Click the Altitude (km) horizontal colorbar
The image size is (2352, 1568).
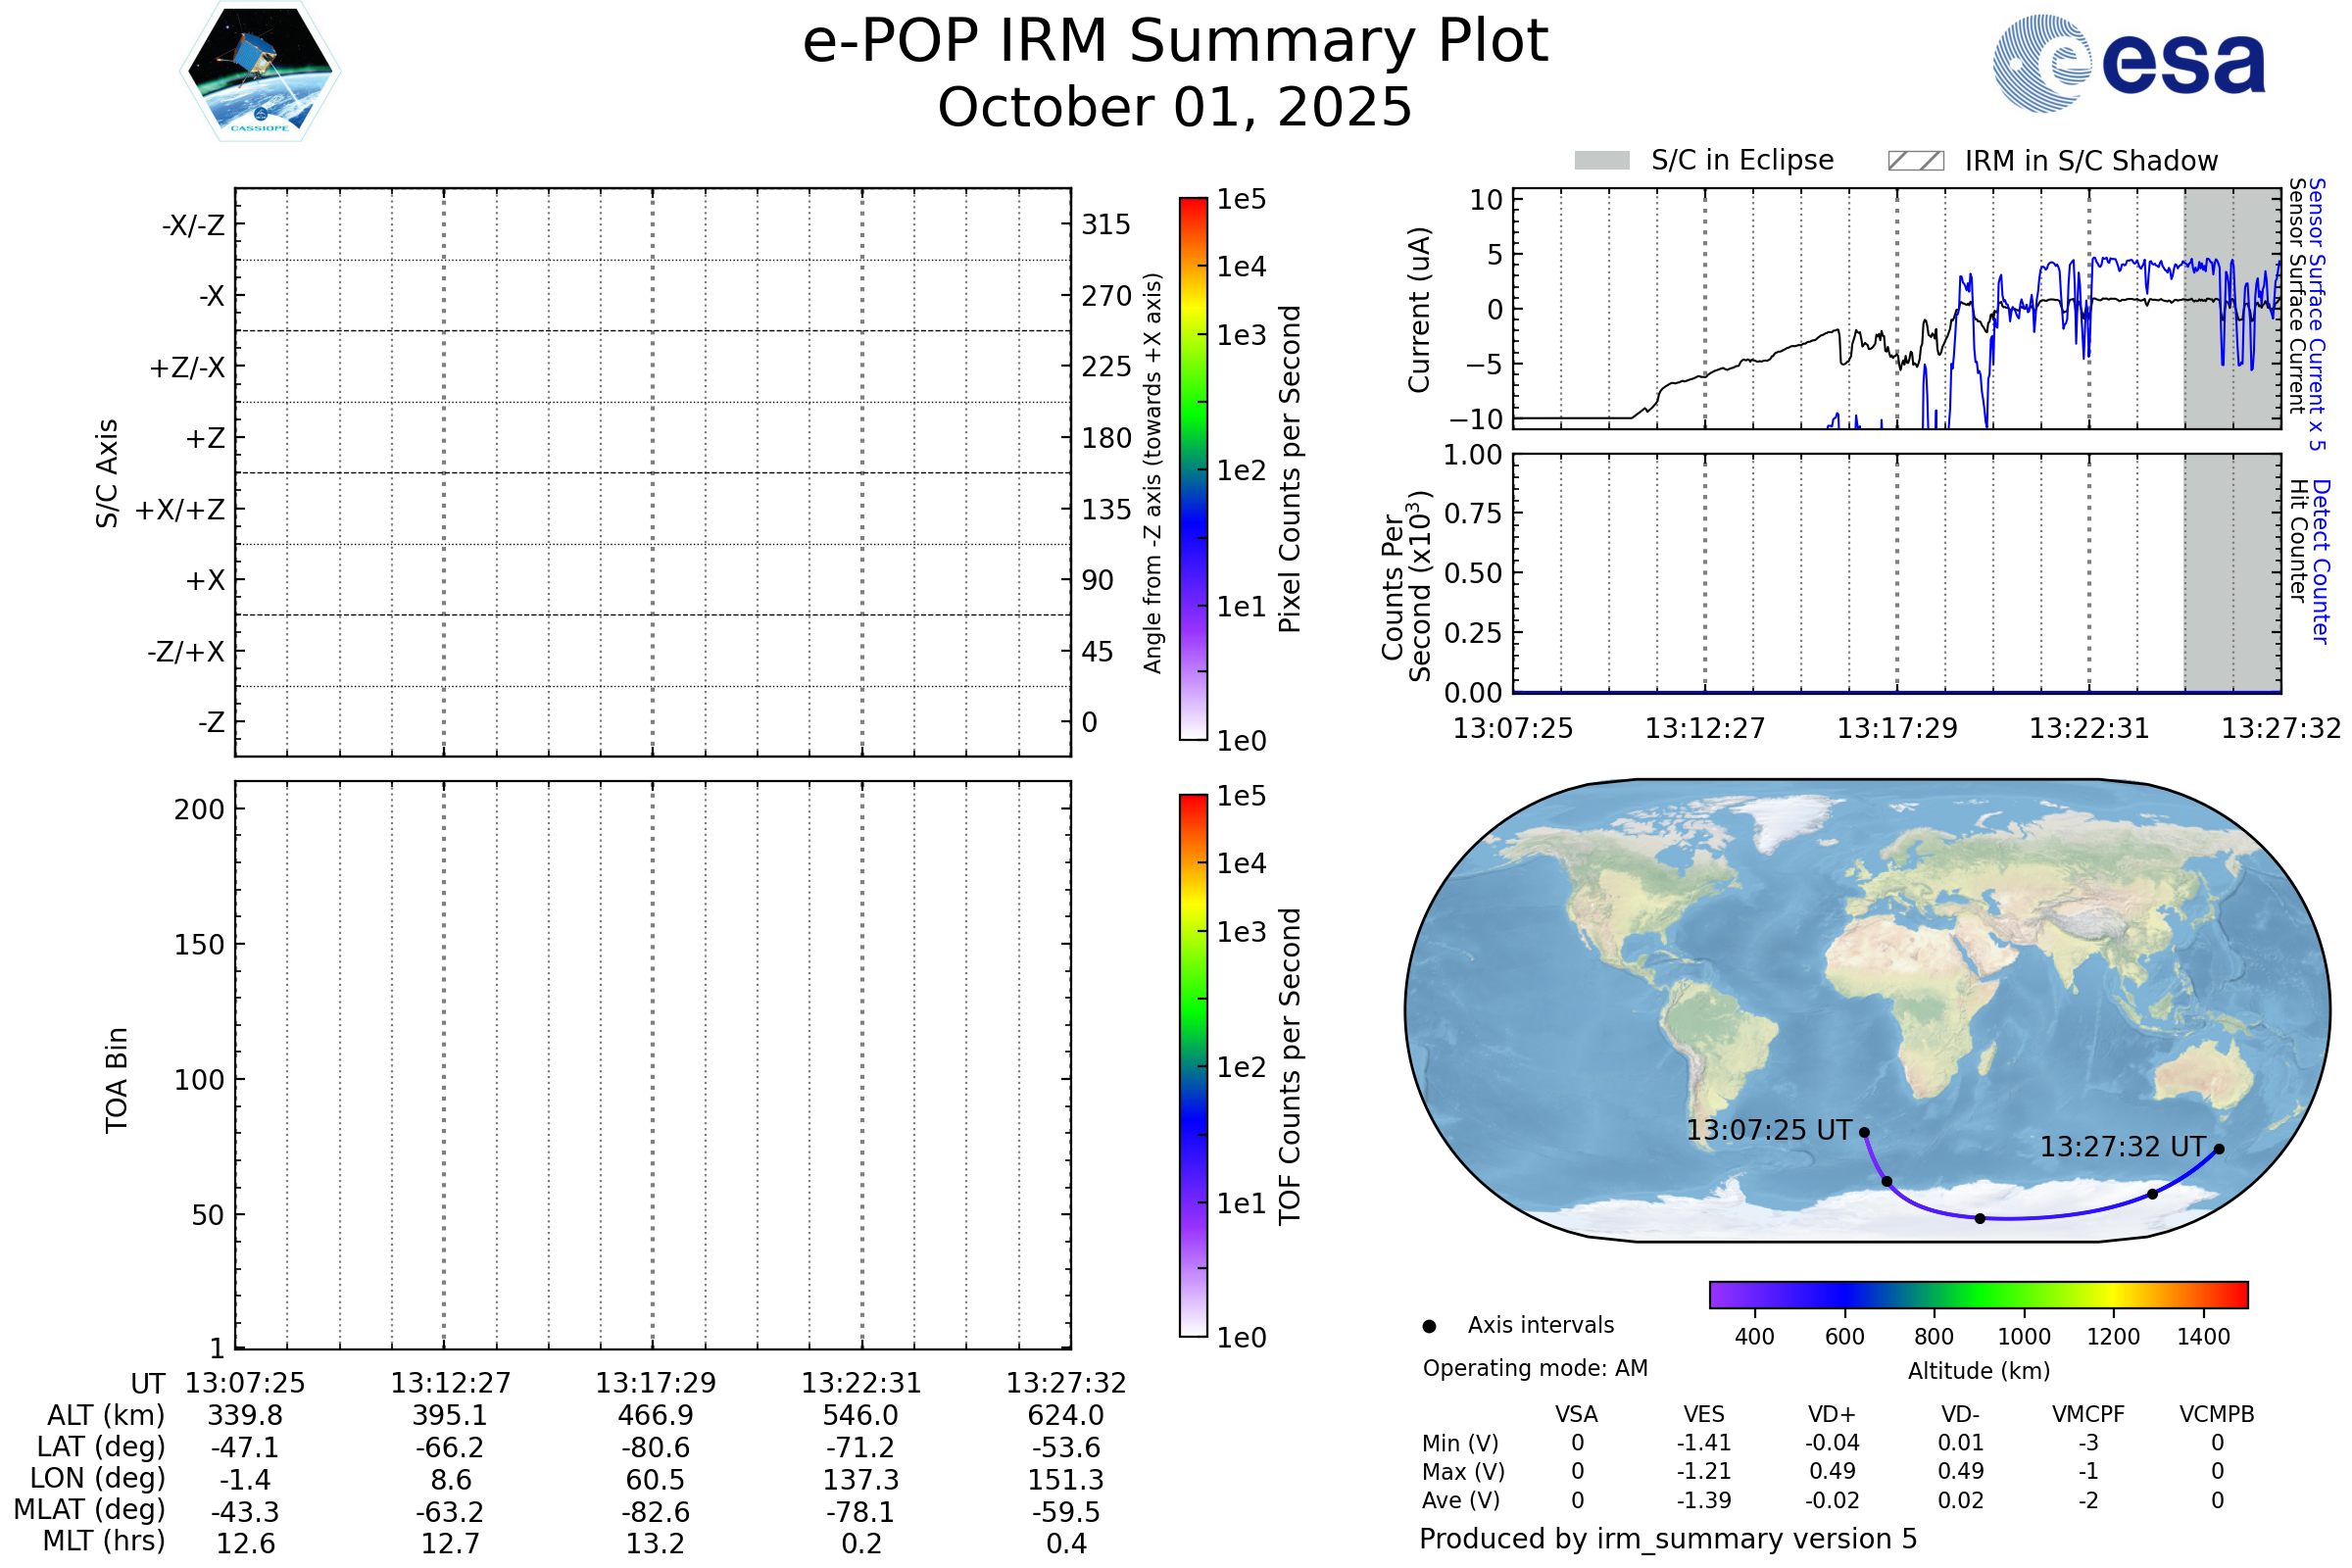(1979, 1295)
